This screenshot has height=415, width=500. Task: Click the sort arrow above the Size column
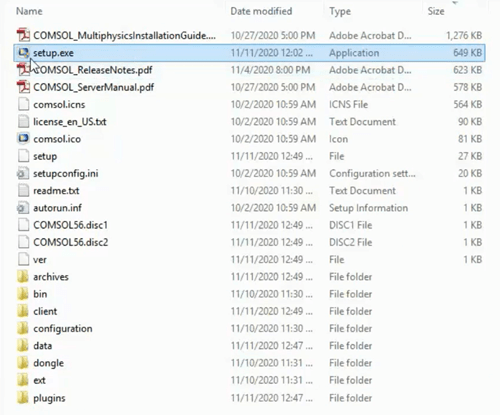[x=455, y=3]
